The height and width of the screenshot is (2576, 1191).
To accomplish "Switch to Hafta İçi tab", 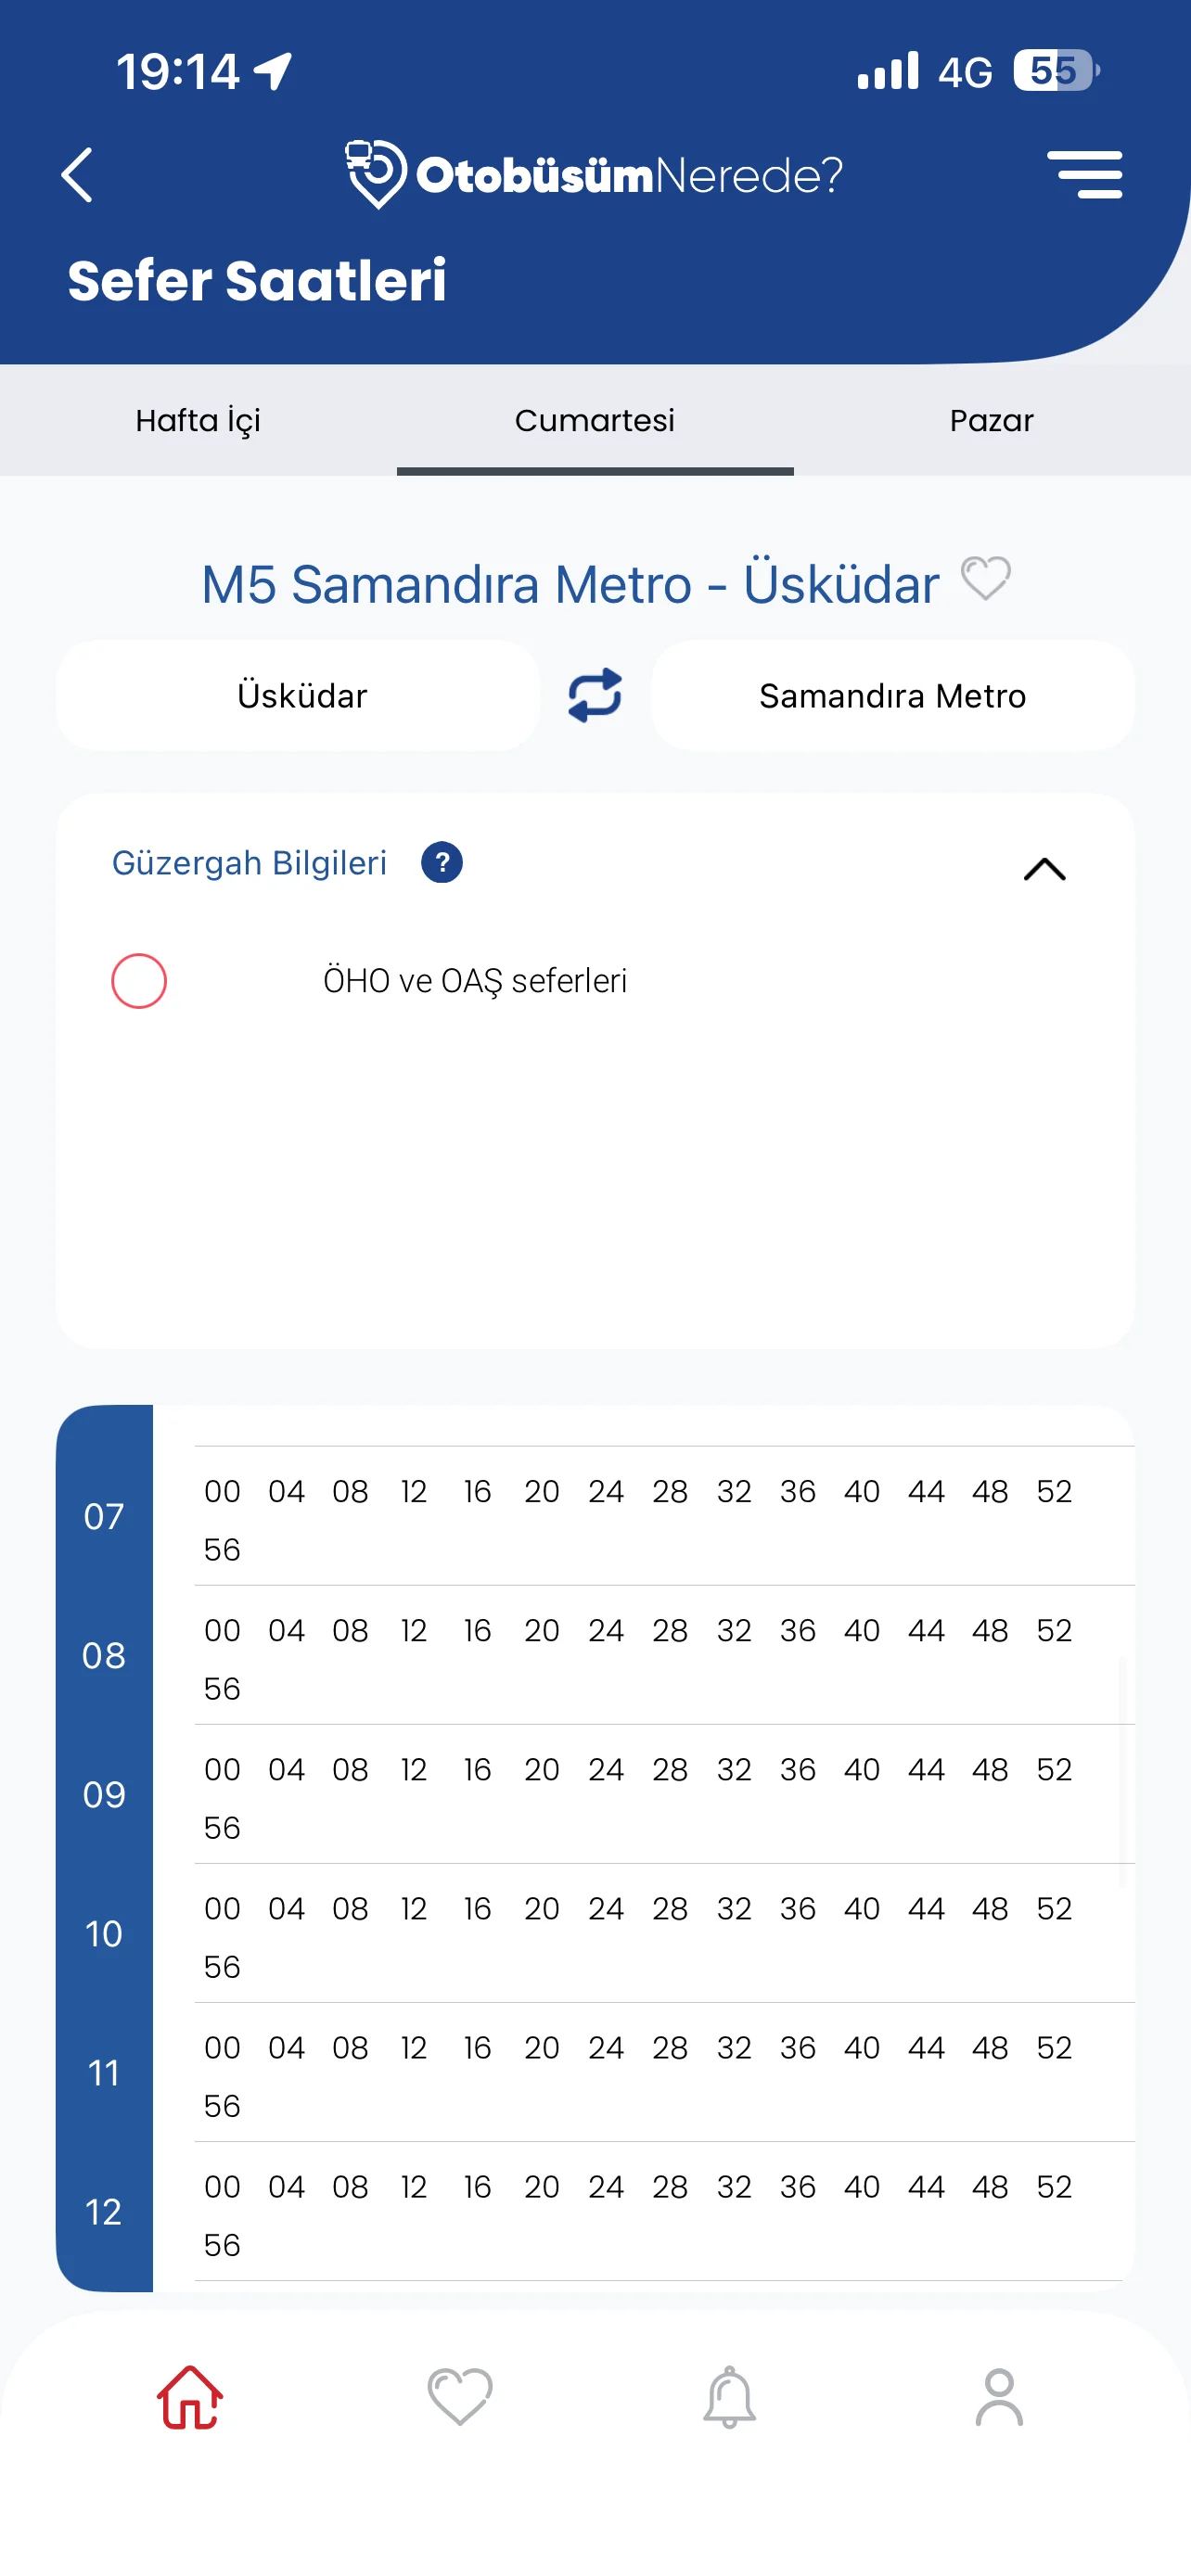I will (x=198, y=420).
